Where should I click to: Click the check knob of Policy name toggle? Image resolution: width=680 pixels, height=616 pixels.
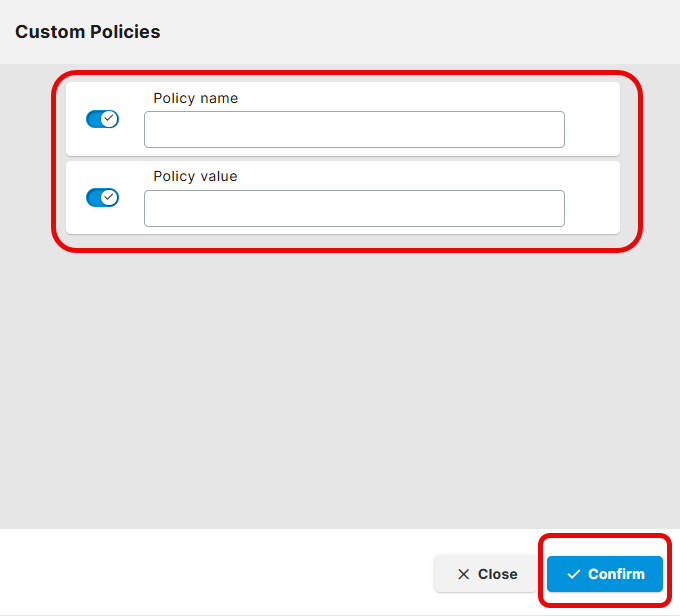click(x=110, y=119)
